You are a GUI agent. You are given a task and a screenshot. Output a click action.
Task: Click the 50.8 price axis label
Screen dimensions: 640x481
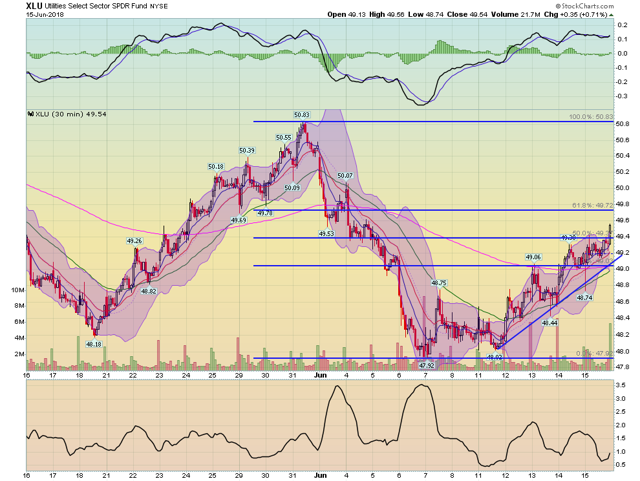[x=623, y=124]
